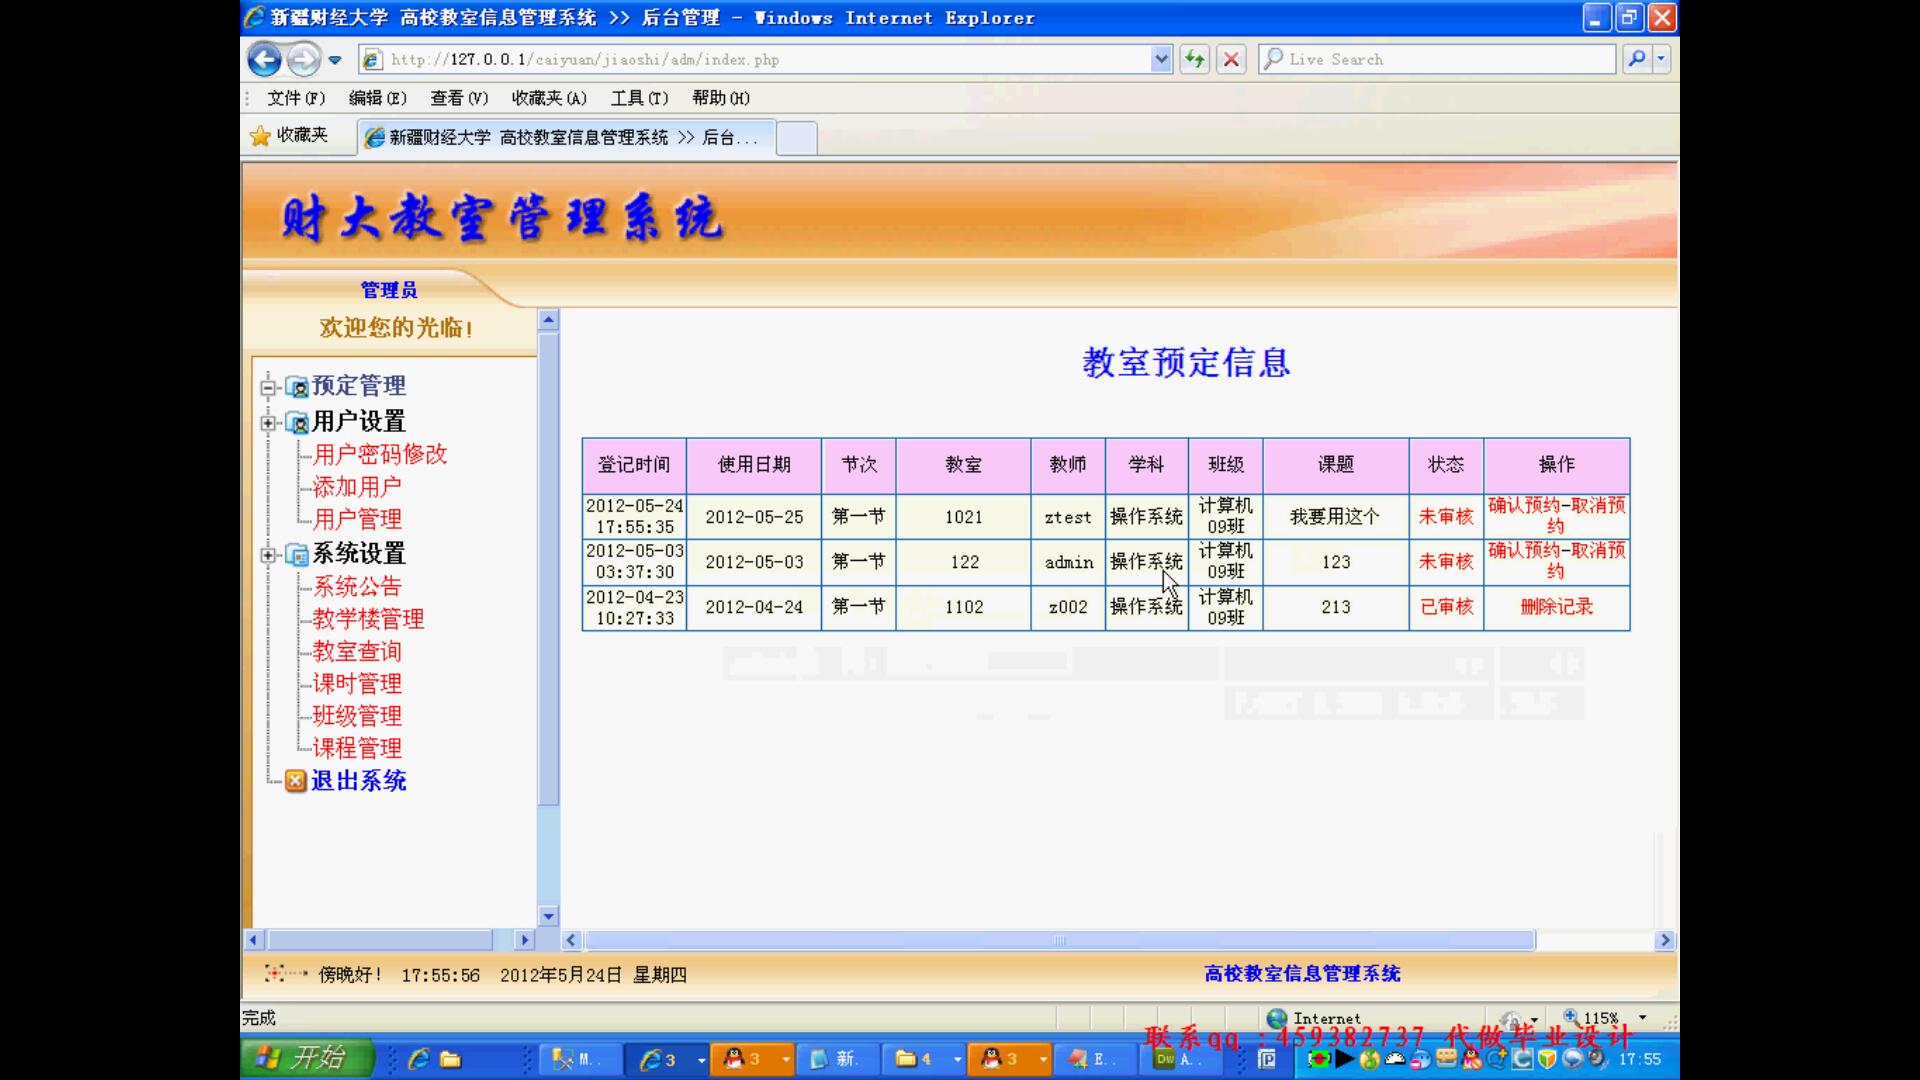
Task: Click the 未审核 status in ztest row
Action: click(1446, 517)
